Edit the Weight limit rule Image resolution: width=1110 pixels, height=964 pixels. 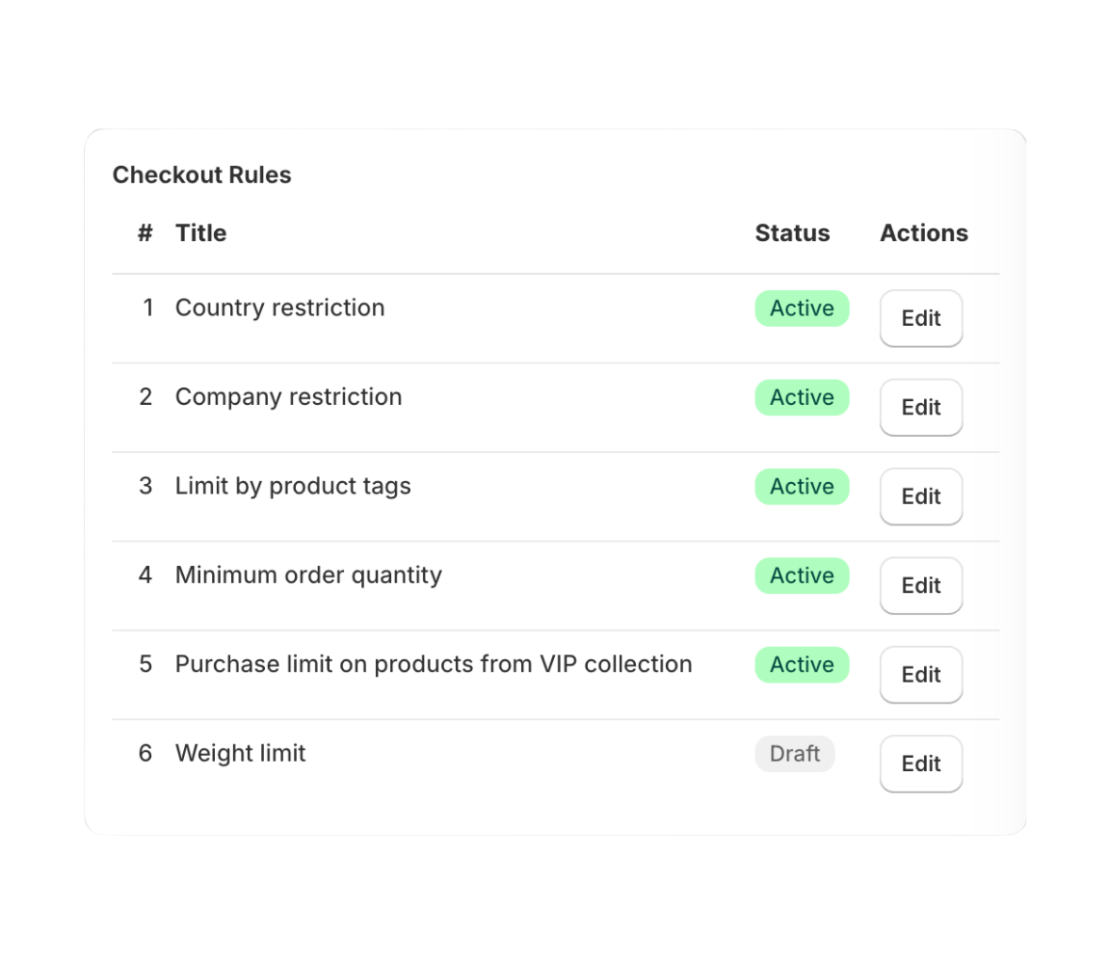(920, 763)
